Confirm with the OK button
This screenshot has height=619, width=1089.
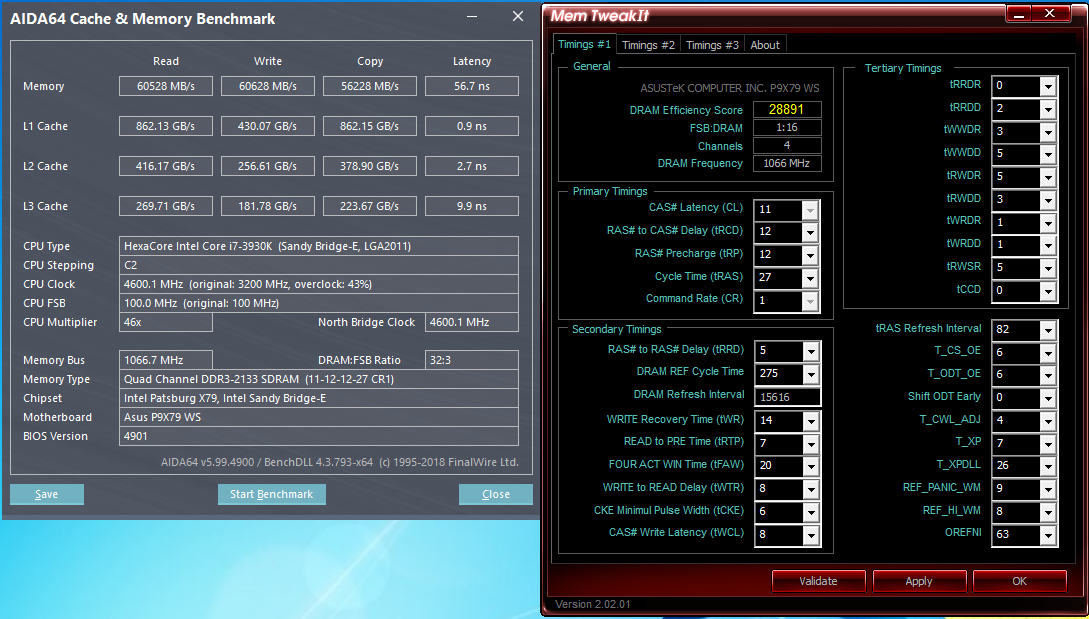tap(1019, 581)
